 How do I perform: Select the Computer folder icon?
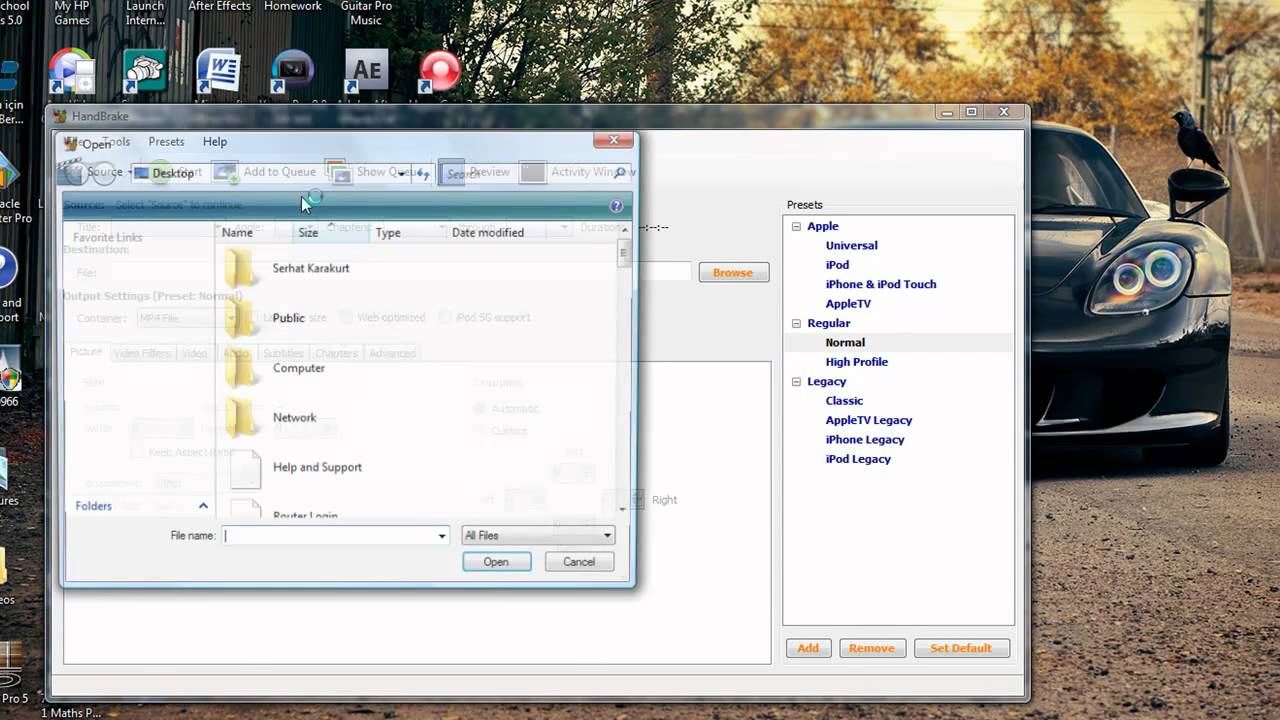click(x=240, y=368)
